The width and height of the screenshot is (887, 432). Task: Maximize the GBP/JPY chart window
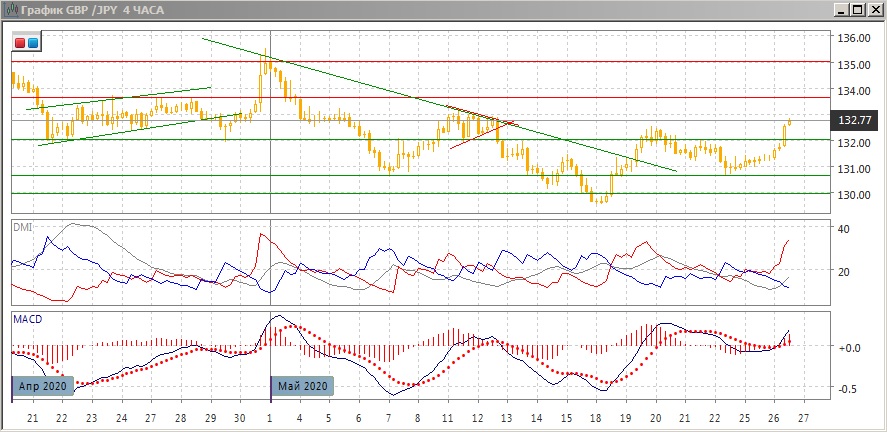coord(858,10)
